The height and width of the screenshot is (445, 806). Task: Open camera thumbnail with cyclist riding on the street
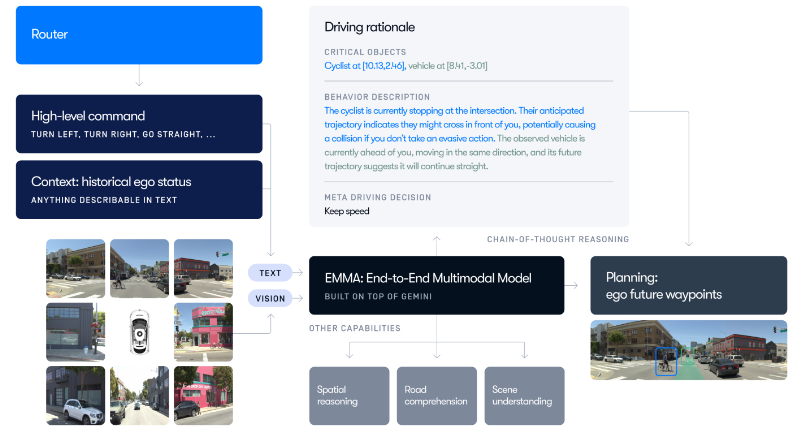point(139,267)
